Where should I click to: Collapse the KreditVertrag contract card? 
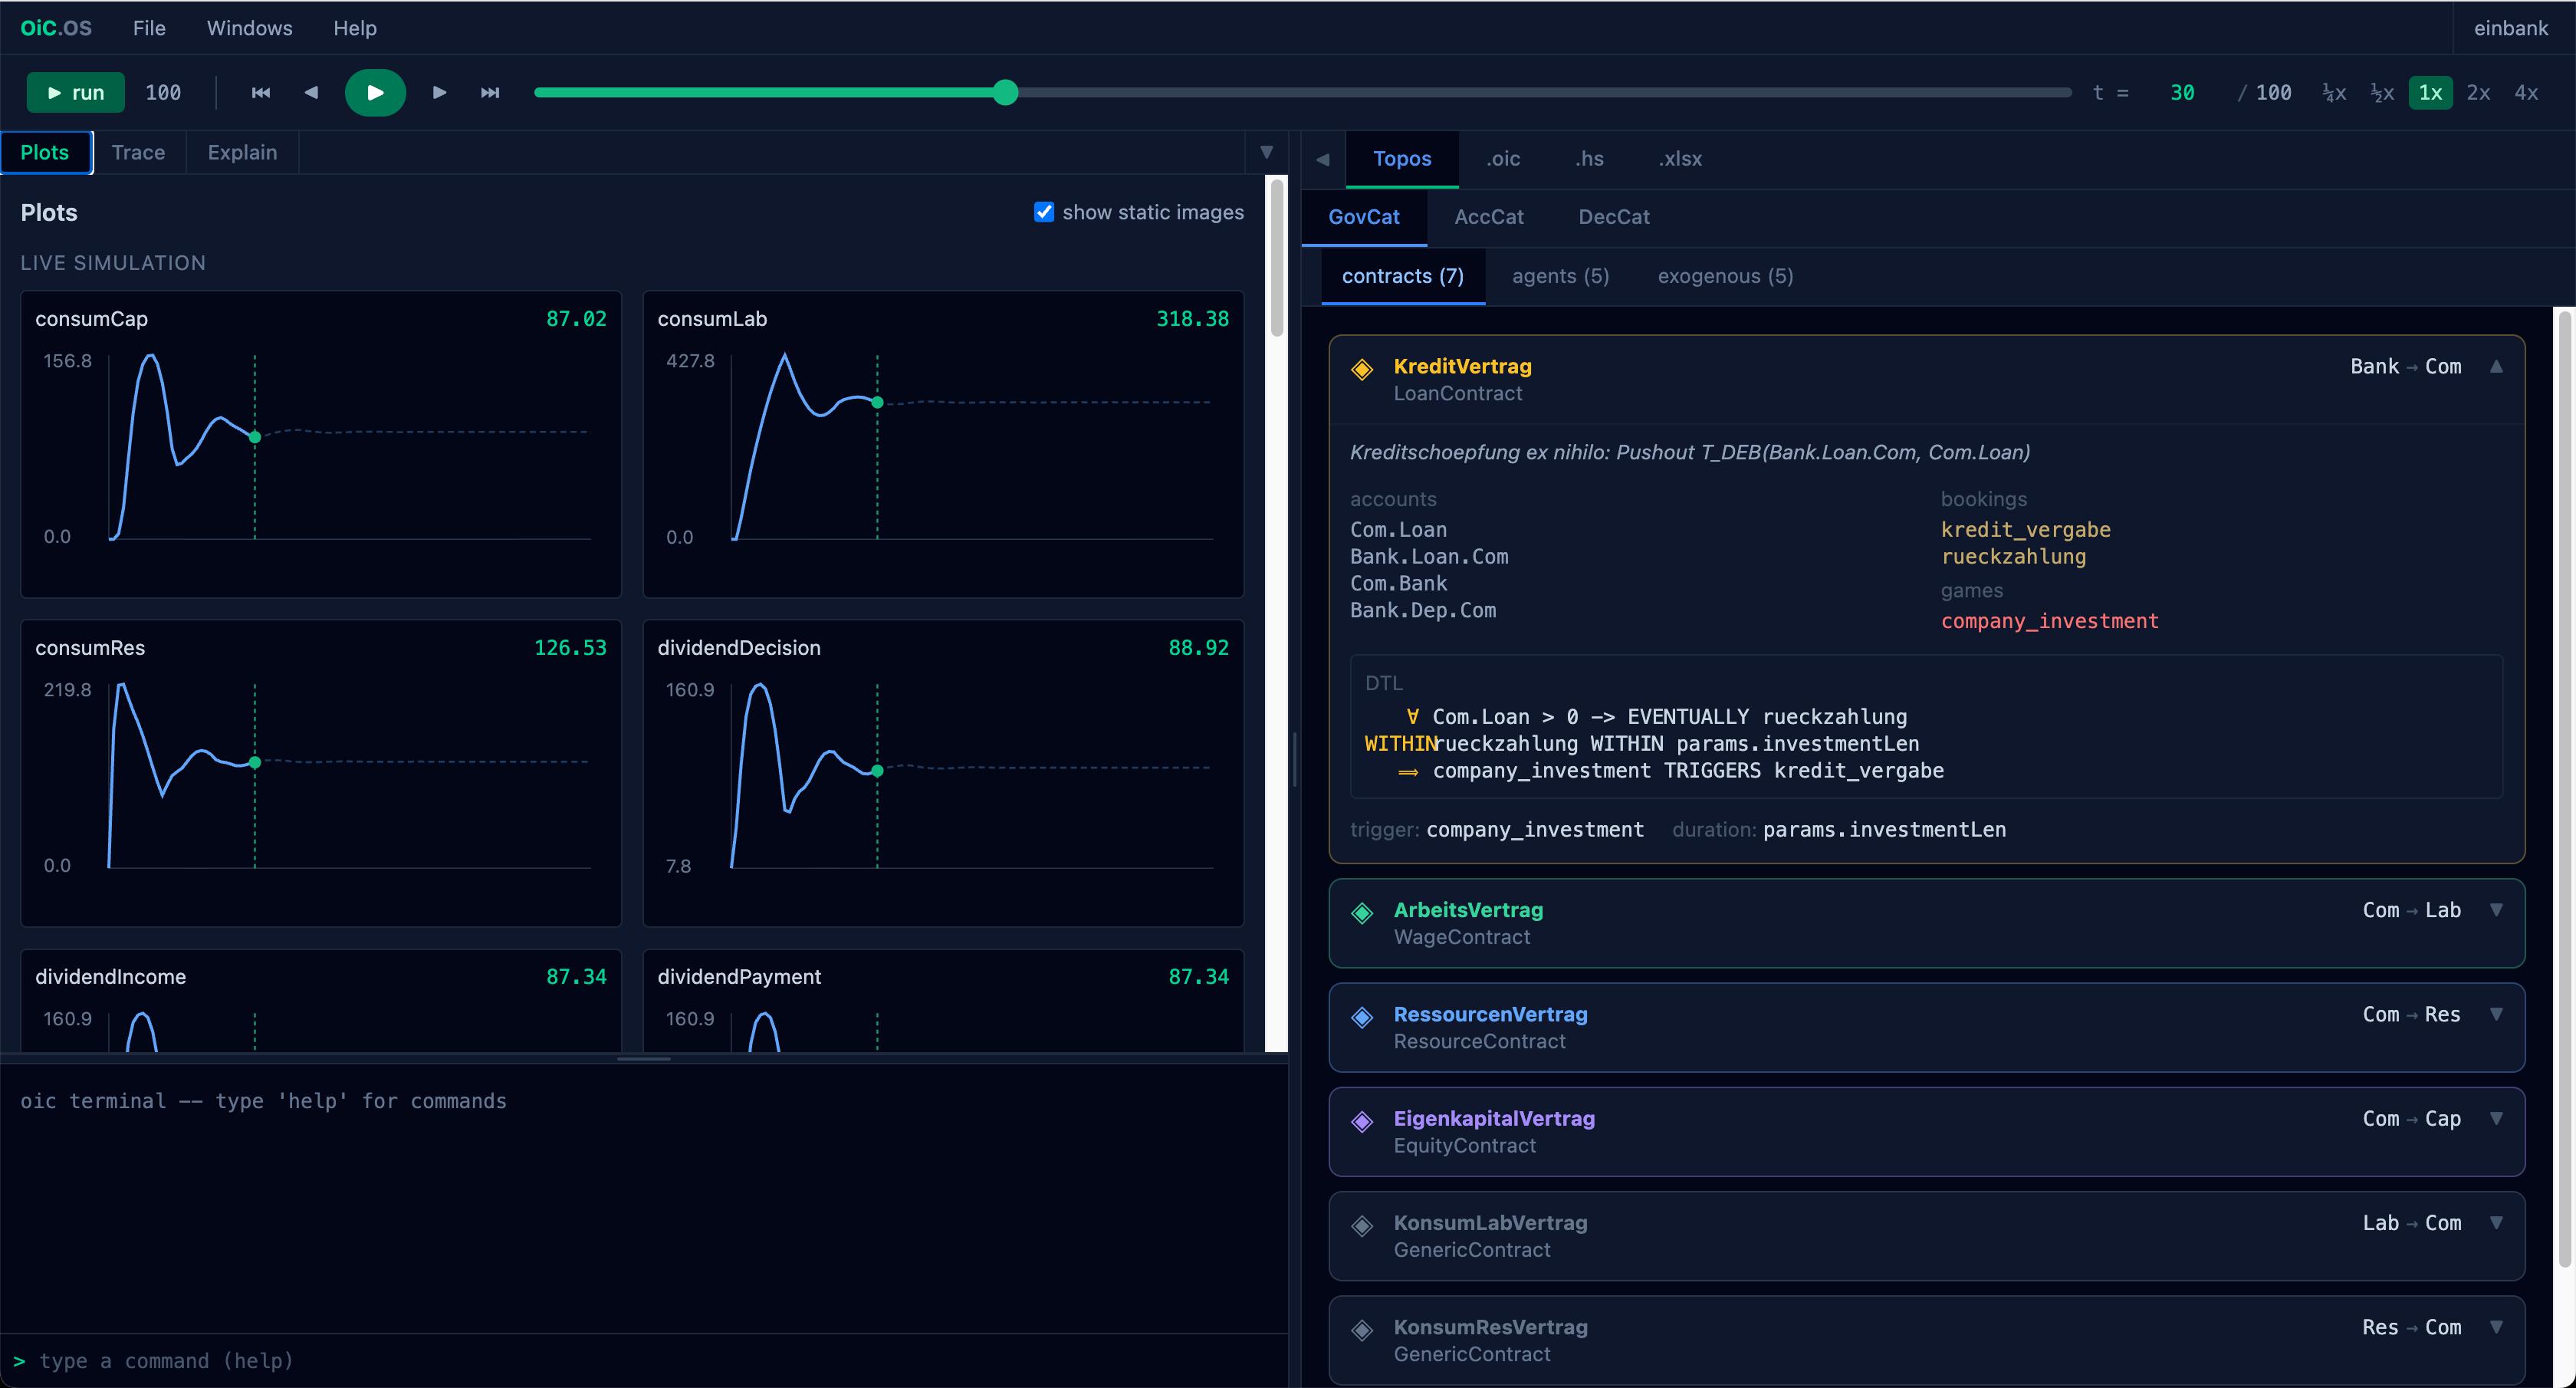[x=2497, y=366]
